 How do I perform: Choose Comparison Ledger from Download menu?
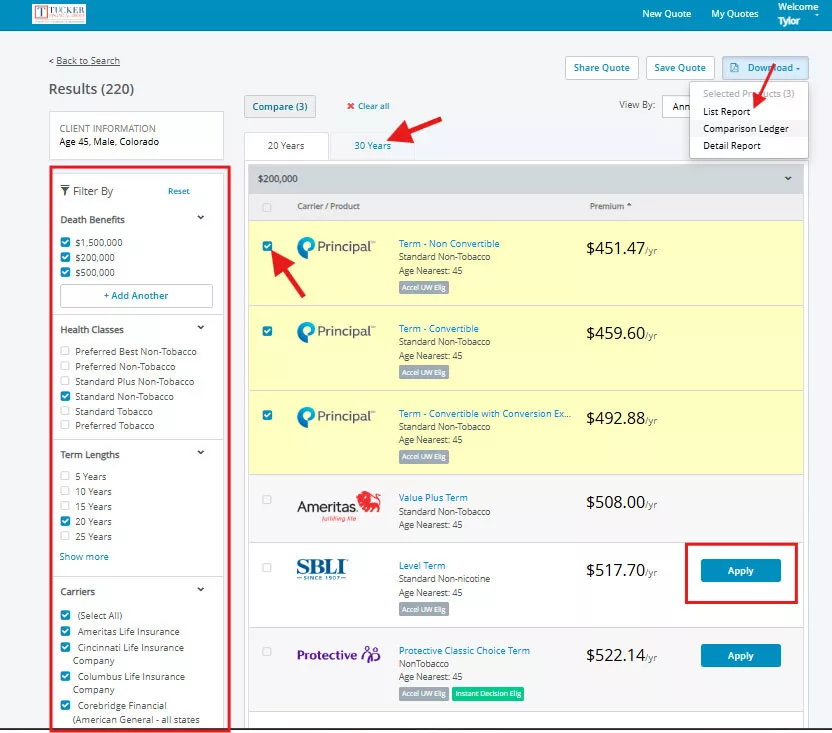pos(745,129)
